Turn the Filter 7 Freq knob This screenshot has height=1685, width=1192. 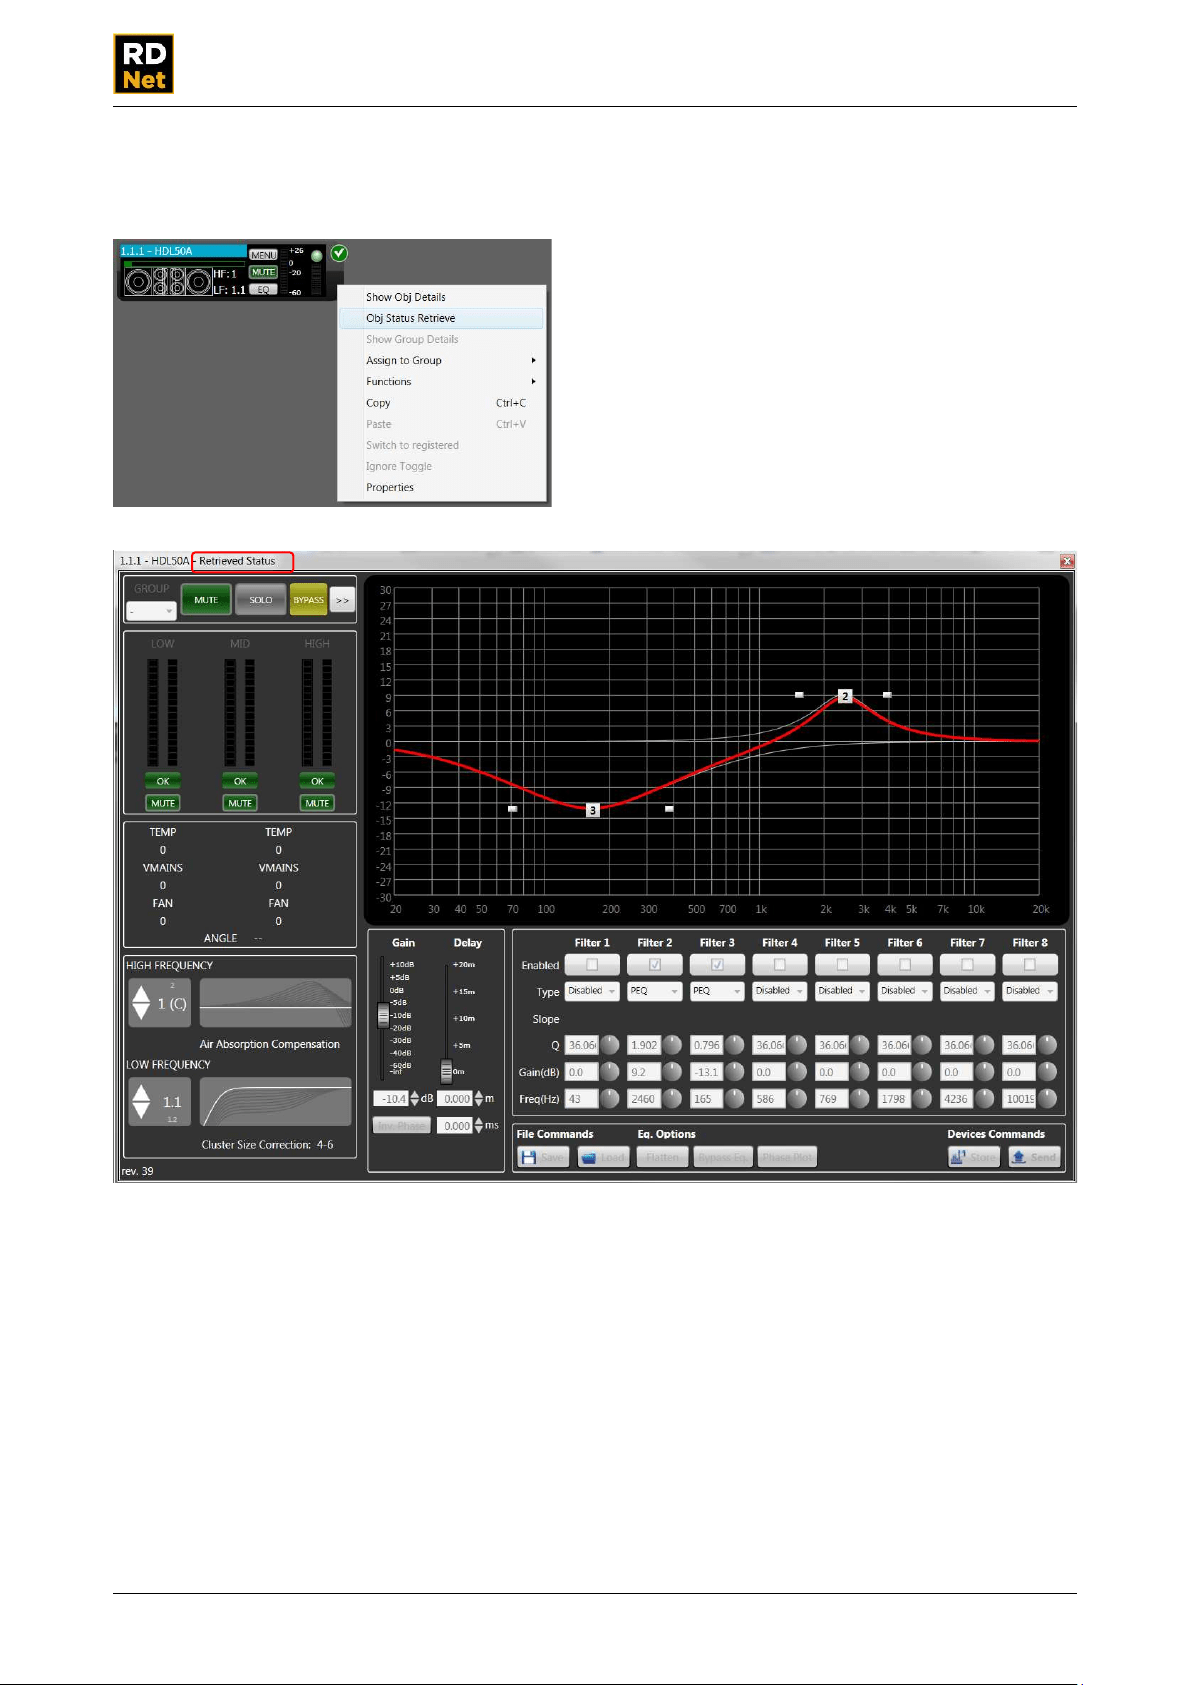[985, 1099]
